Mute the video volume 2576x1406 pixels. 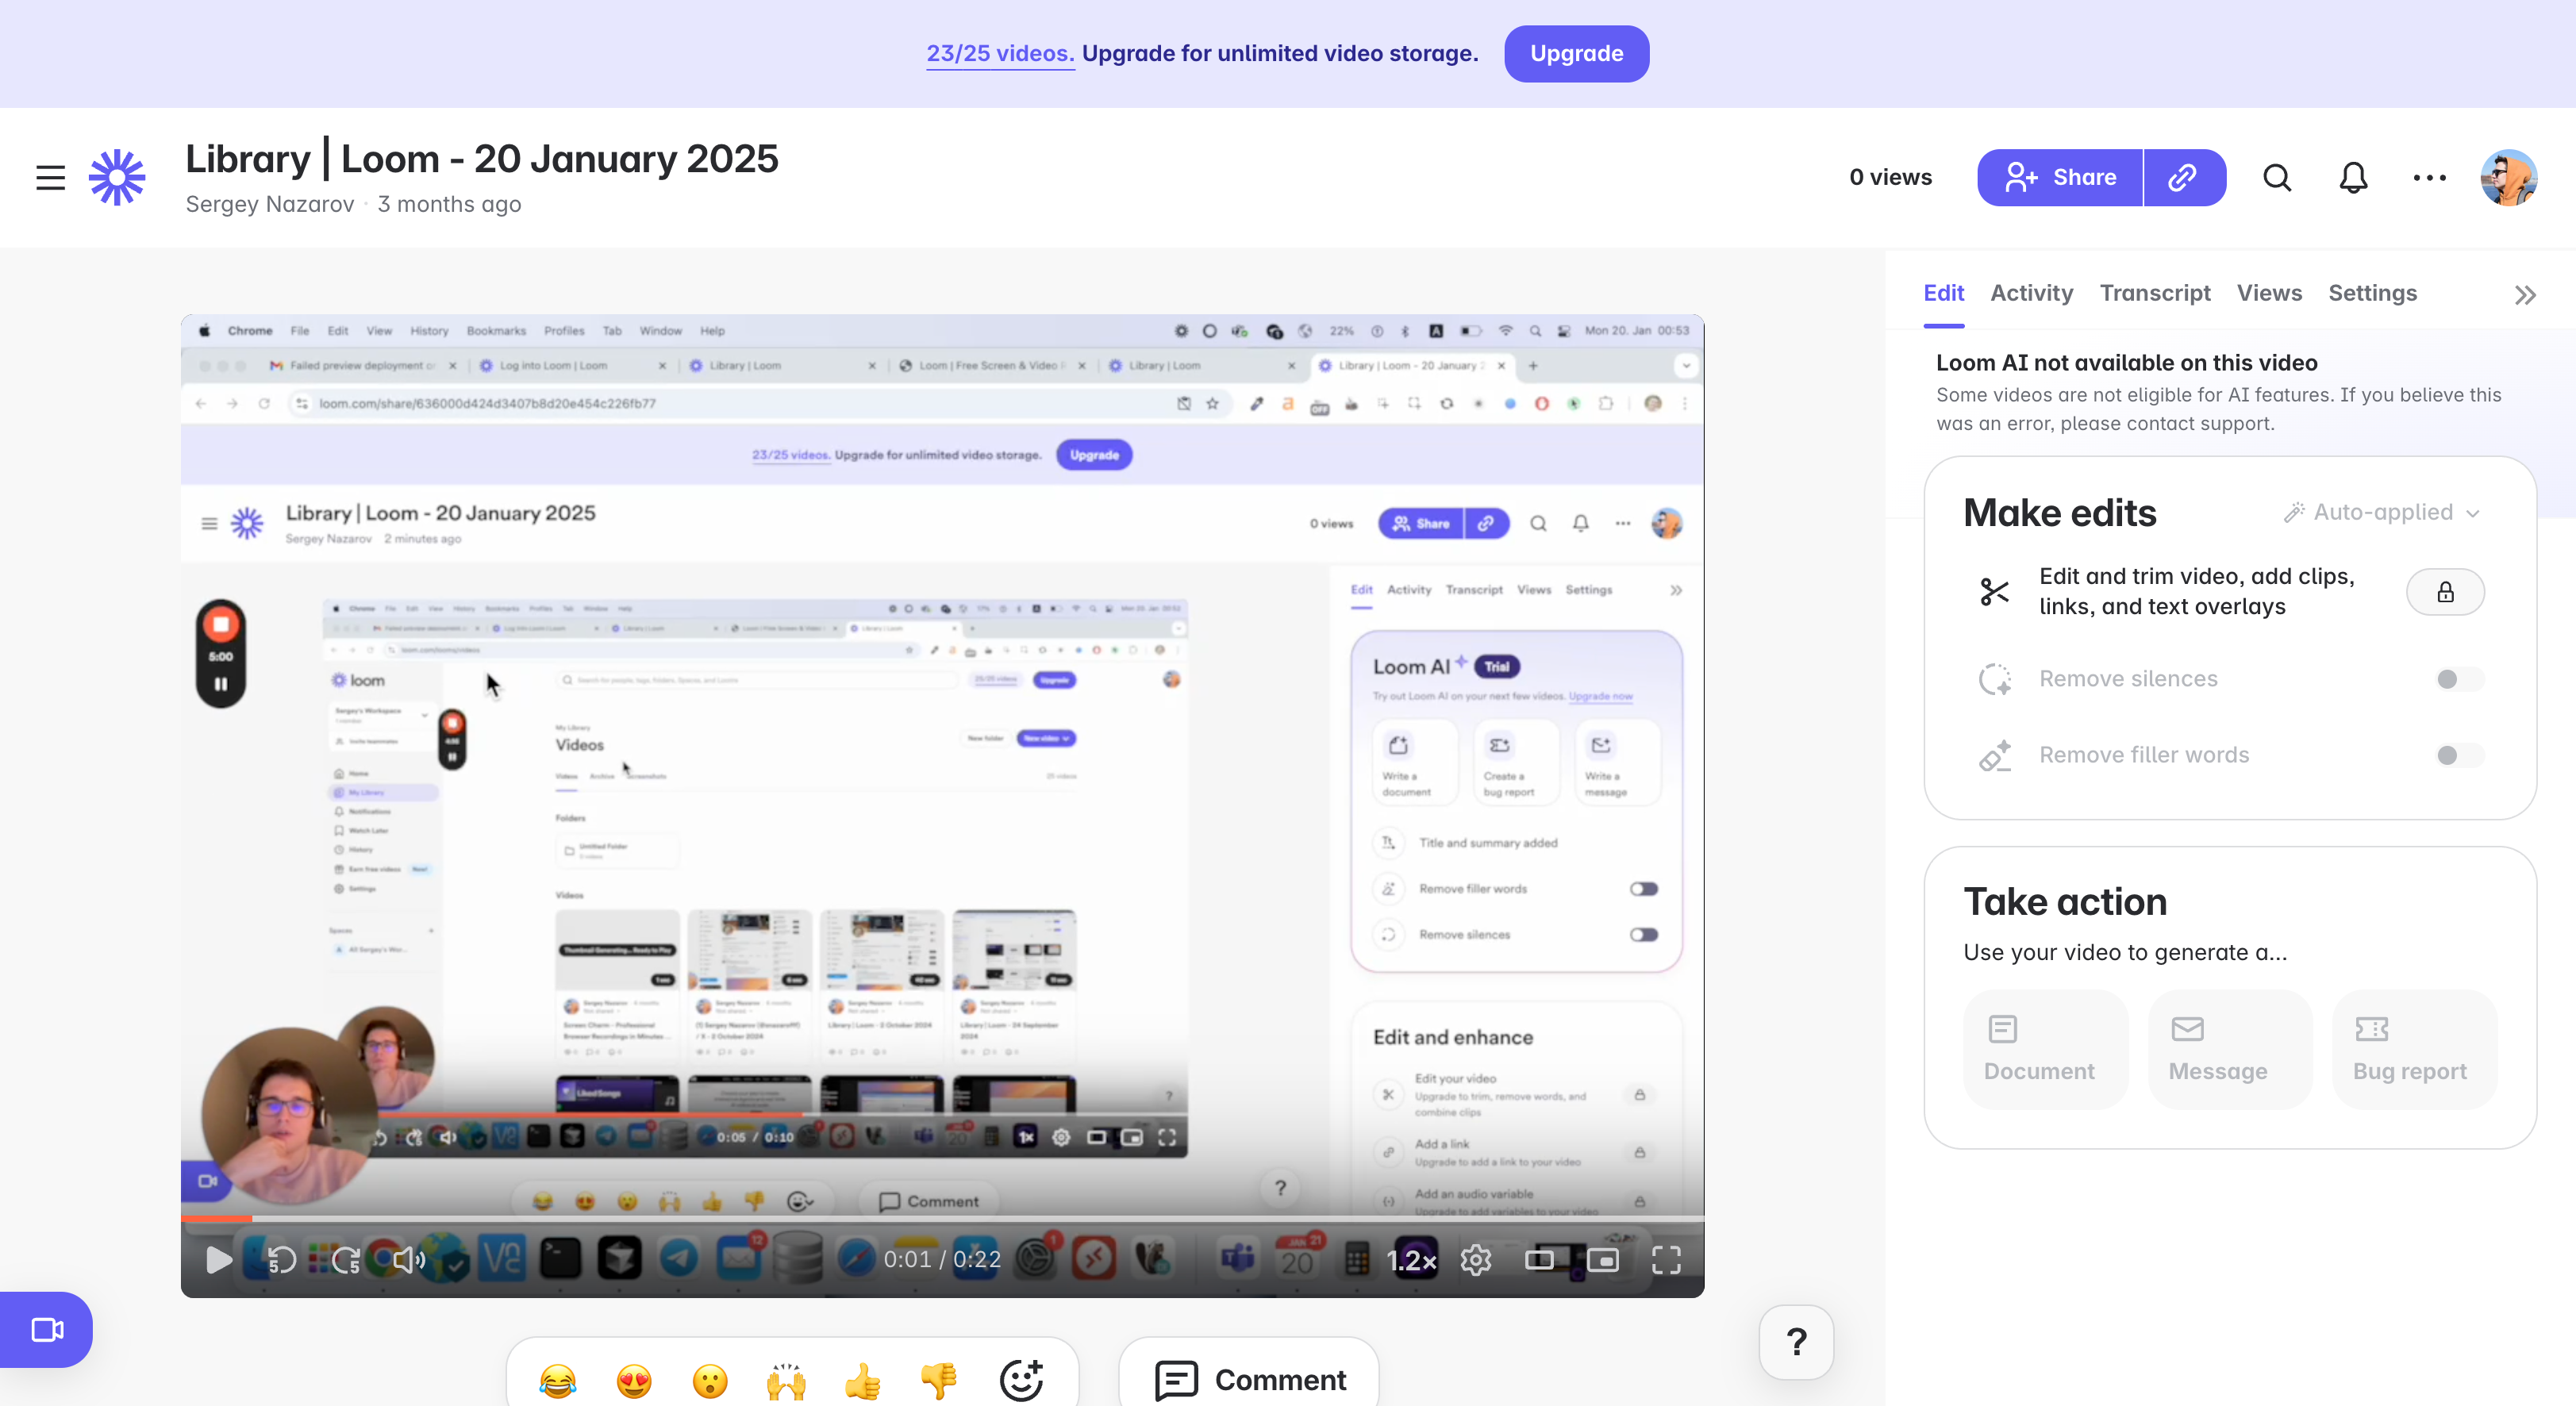click(x=409, y=1260)
